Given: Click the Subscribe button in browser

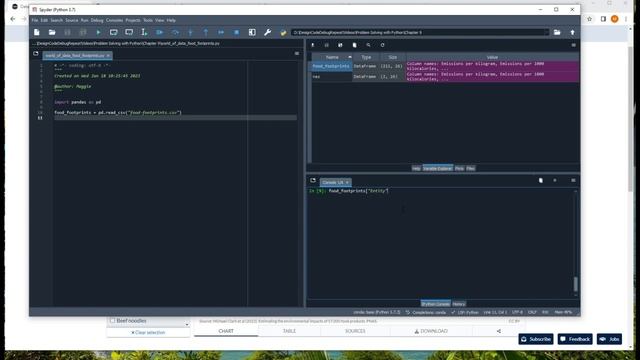Looking at the screenshot, I should pos(536,339).
